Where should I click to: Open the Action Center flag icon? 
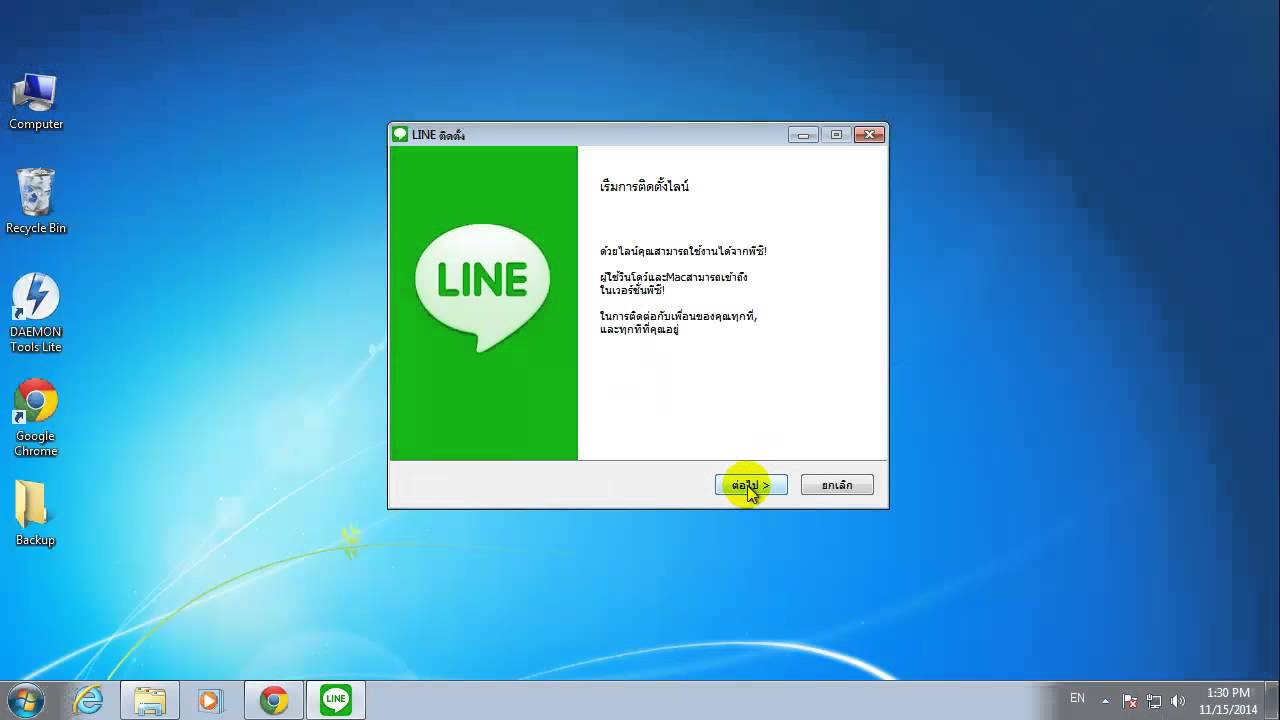1130,701
